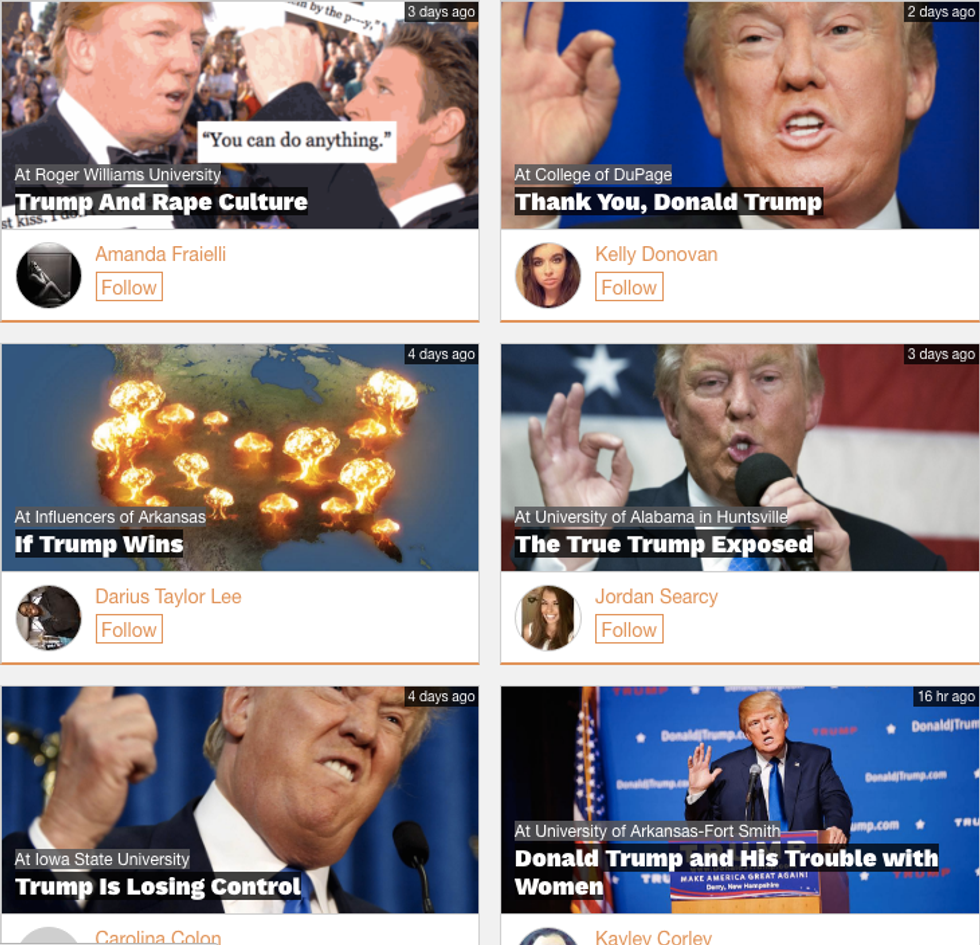Click the Kelly Donovan author name
This screenshot has height=945, width=980.
656,254
